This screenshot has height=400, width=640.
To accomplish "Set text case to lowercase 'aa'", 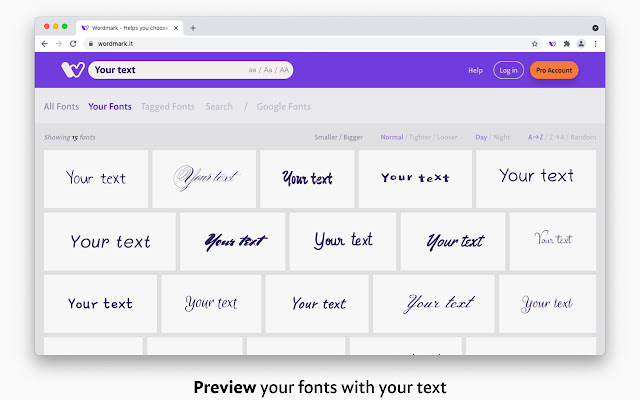I will tap(252, 70).
